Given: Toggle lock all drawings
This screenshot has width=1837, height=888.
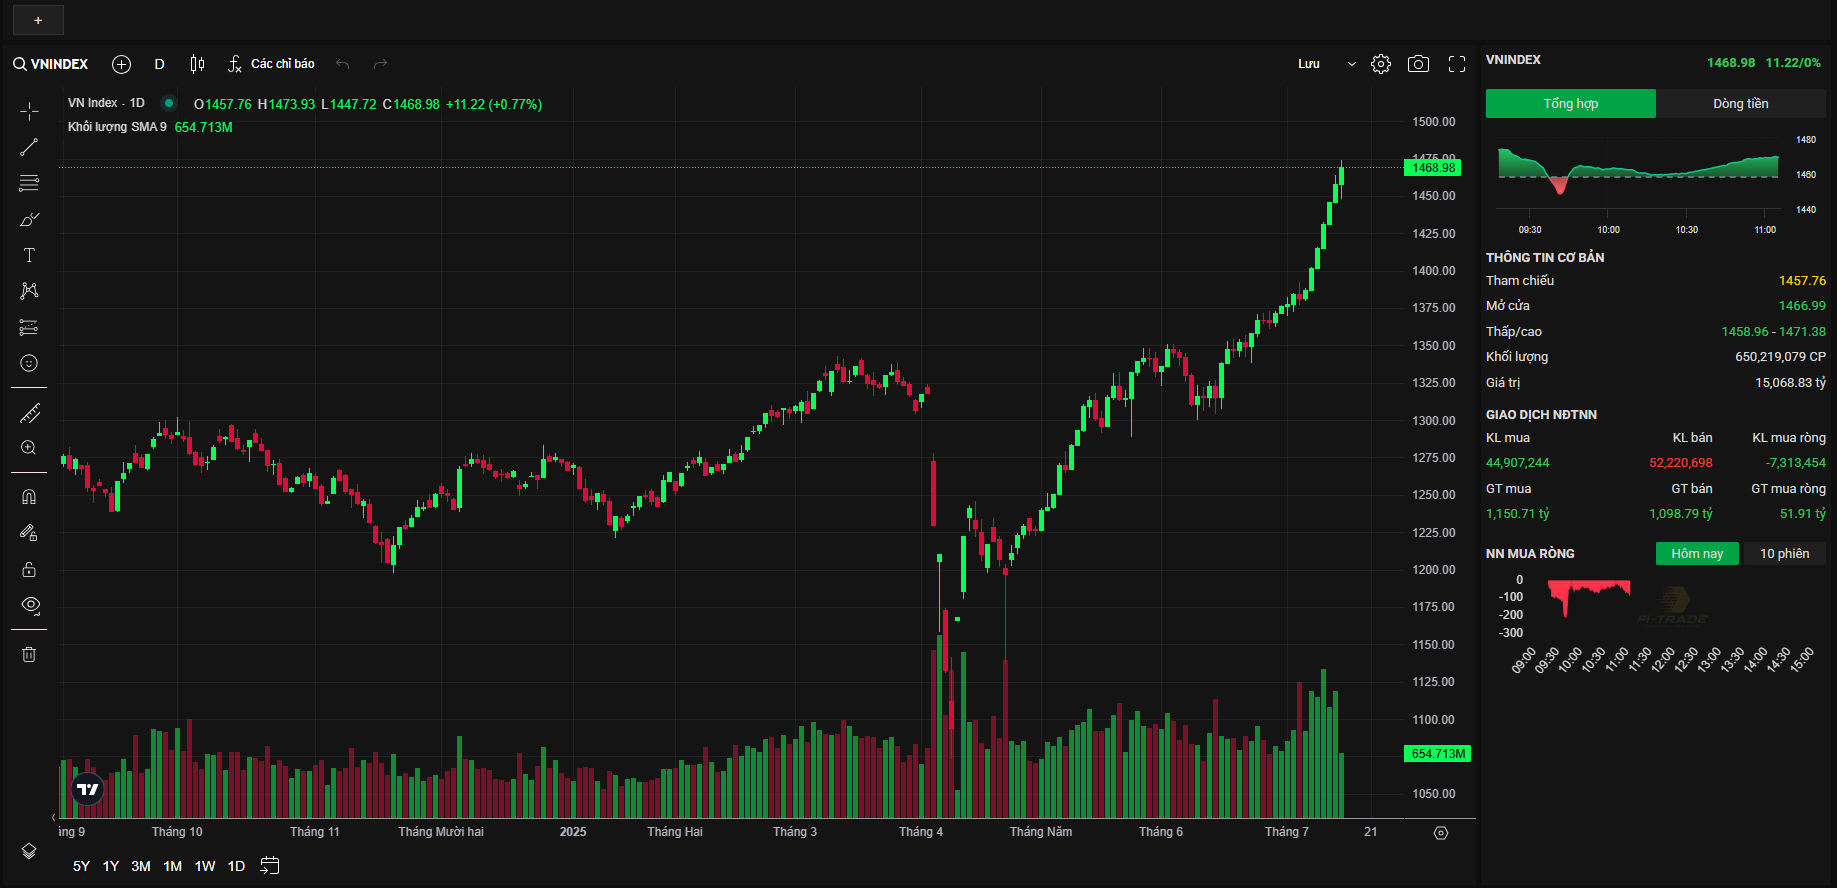Looking at the screenshot, I should [x=29, y=569].
